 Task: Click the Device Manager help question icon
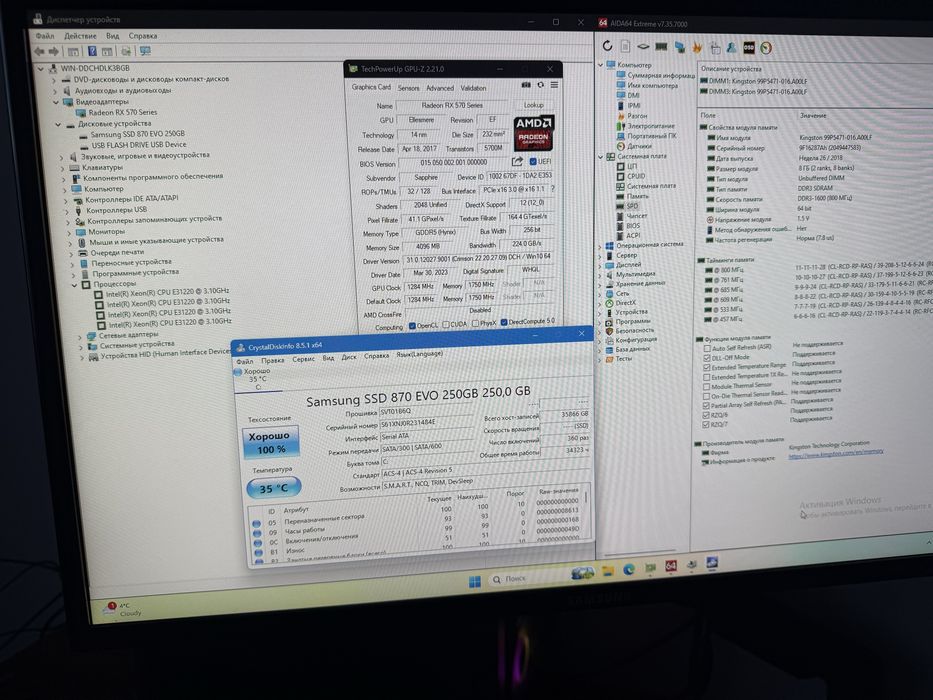pyautogui.click(x=92, y=52)
